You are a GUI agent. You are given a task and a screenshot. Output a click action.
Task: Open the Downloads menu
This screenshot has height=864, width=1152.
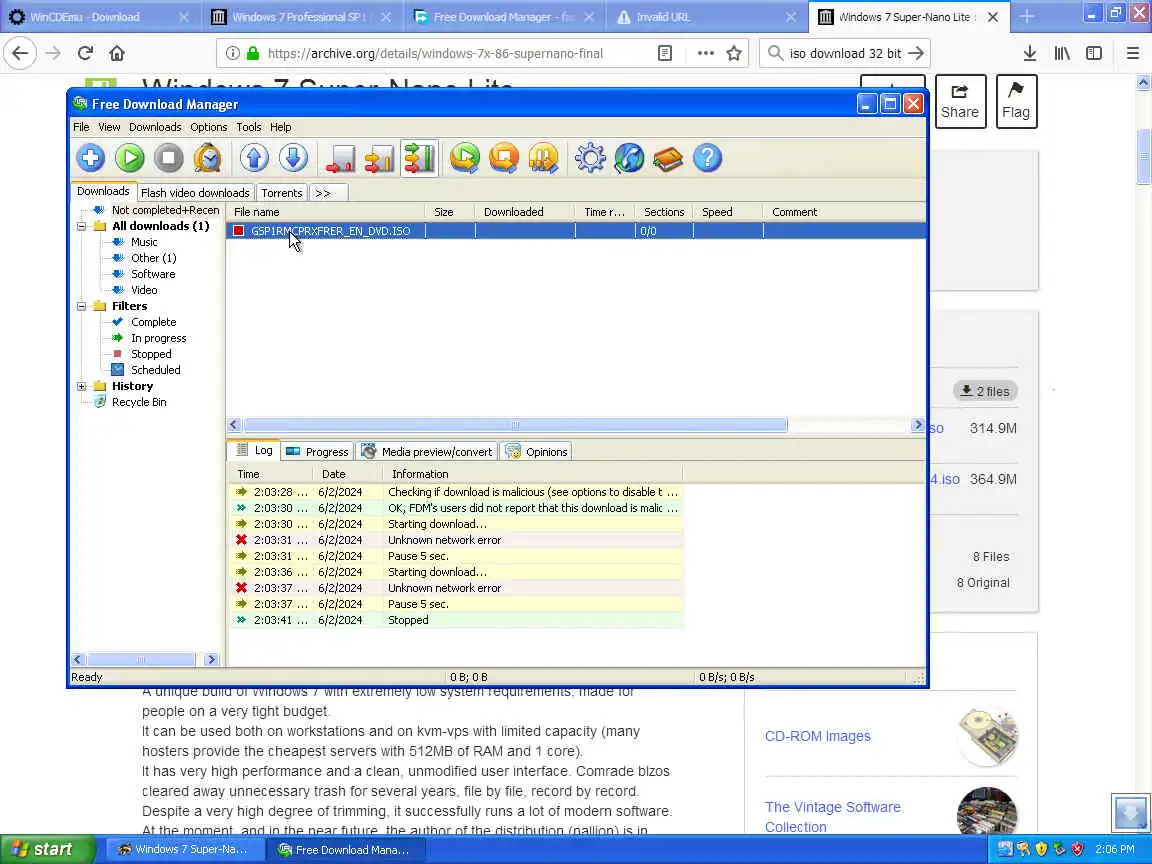pos(155,127)
